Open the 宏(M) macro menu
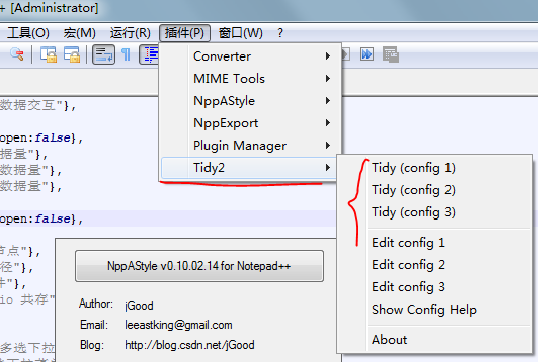The height and width of the screenshot is (362, 538). click(x=79, y=33)
